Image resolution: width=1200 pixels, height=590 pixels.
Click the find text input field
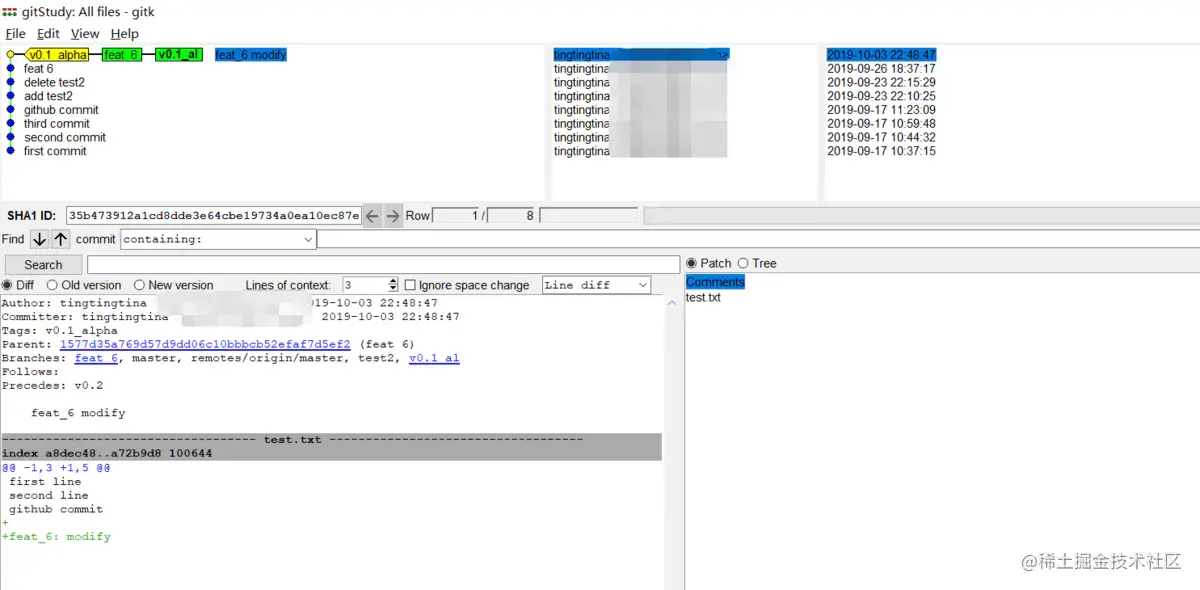coord(758,239)
